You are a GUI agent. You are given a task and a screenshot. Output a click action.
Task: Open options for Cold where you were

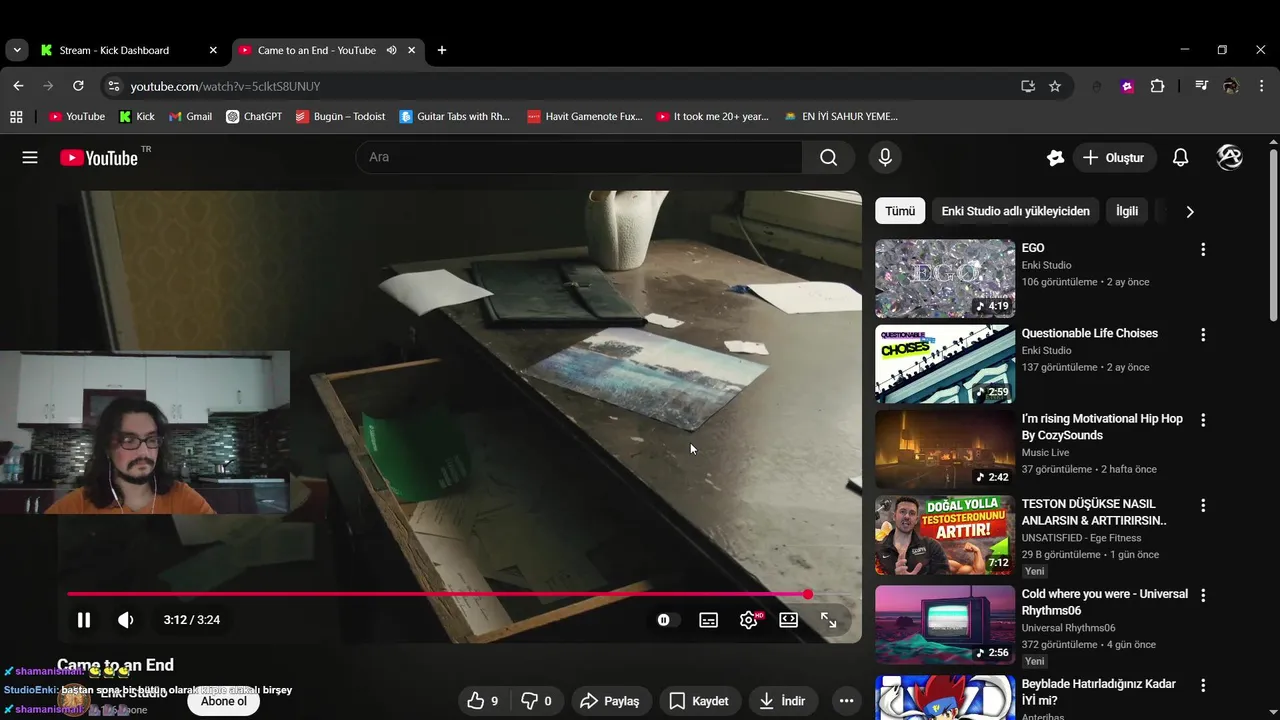(1203, 595)
